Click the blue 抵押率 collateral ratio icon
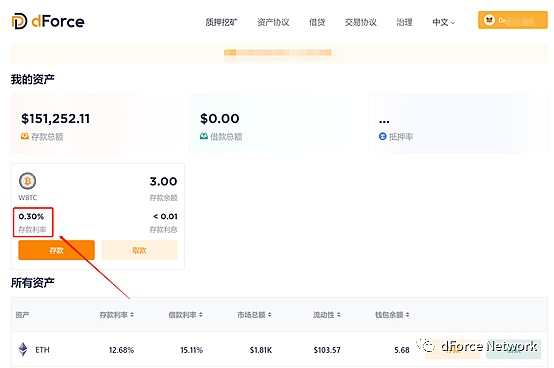Screen dimensions: 554x368 (383, 136)
